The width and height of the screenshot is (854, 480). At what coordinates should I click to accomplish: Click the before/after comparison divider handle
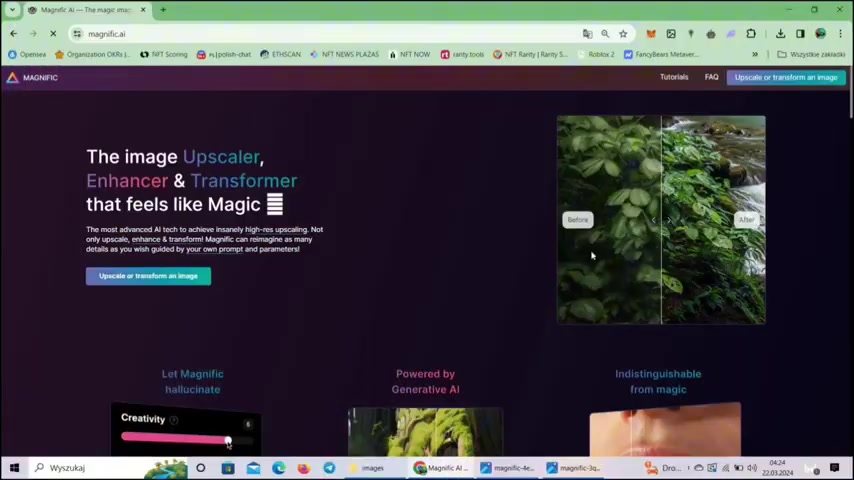pos(661,220)
